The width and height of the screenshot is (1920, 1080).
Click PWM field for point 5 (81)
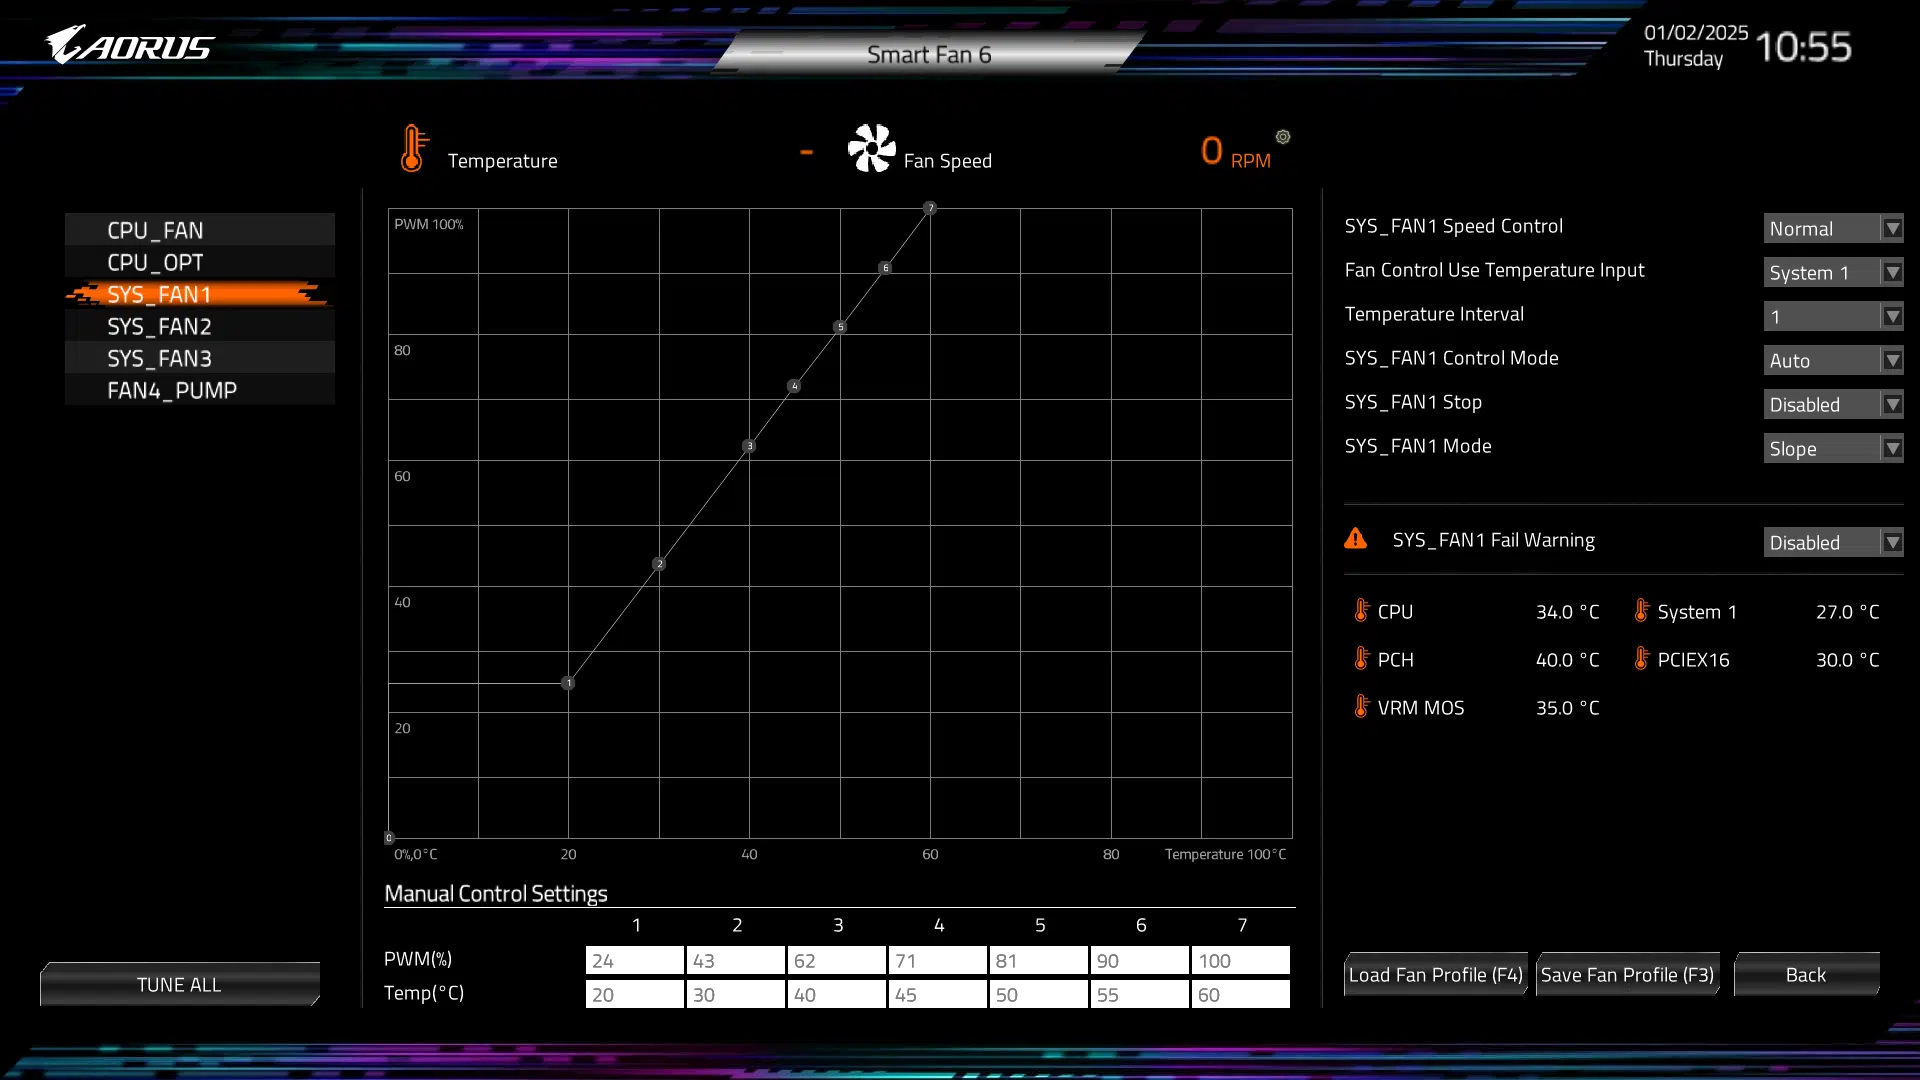[x=1039, y=960]
